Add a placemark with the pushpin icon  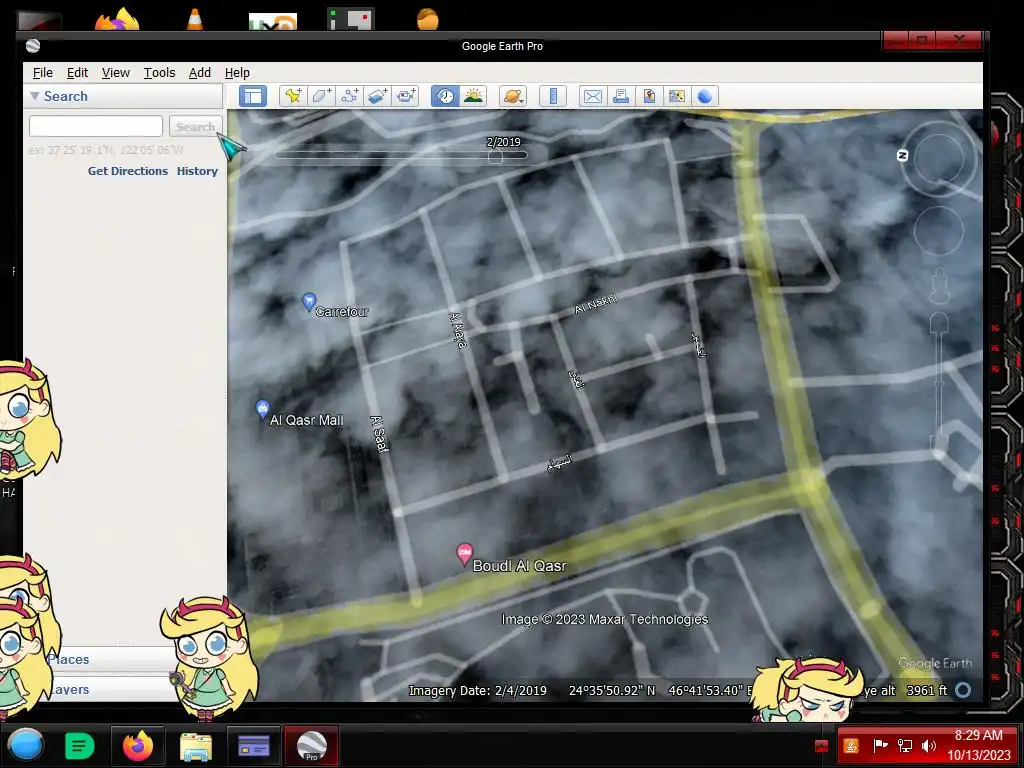(293, 97)
